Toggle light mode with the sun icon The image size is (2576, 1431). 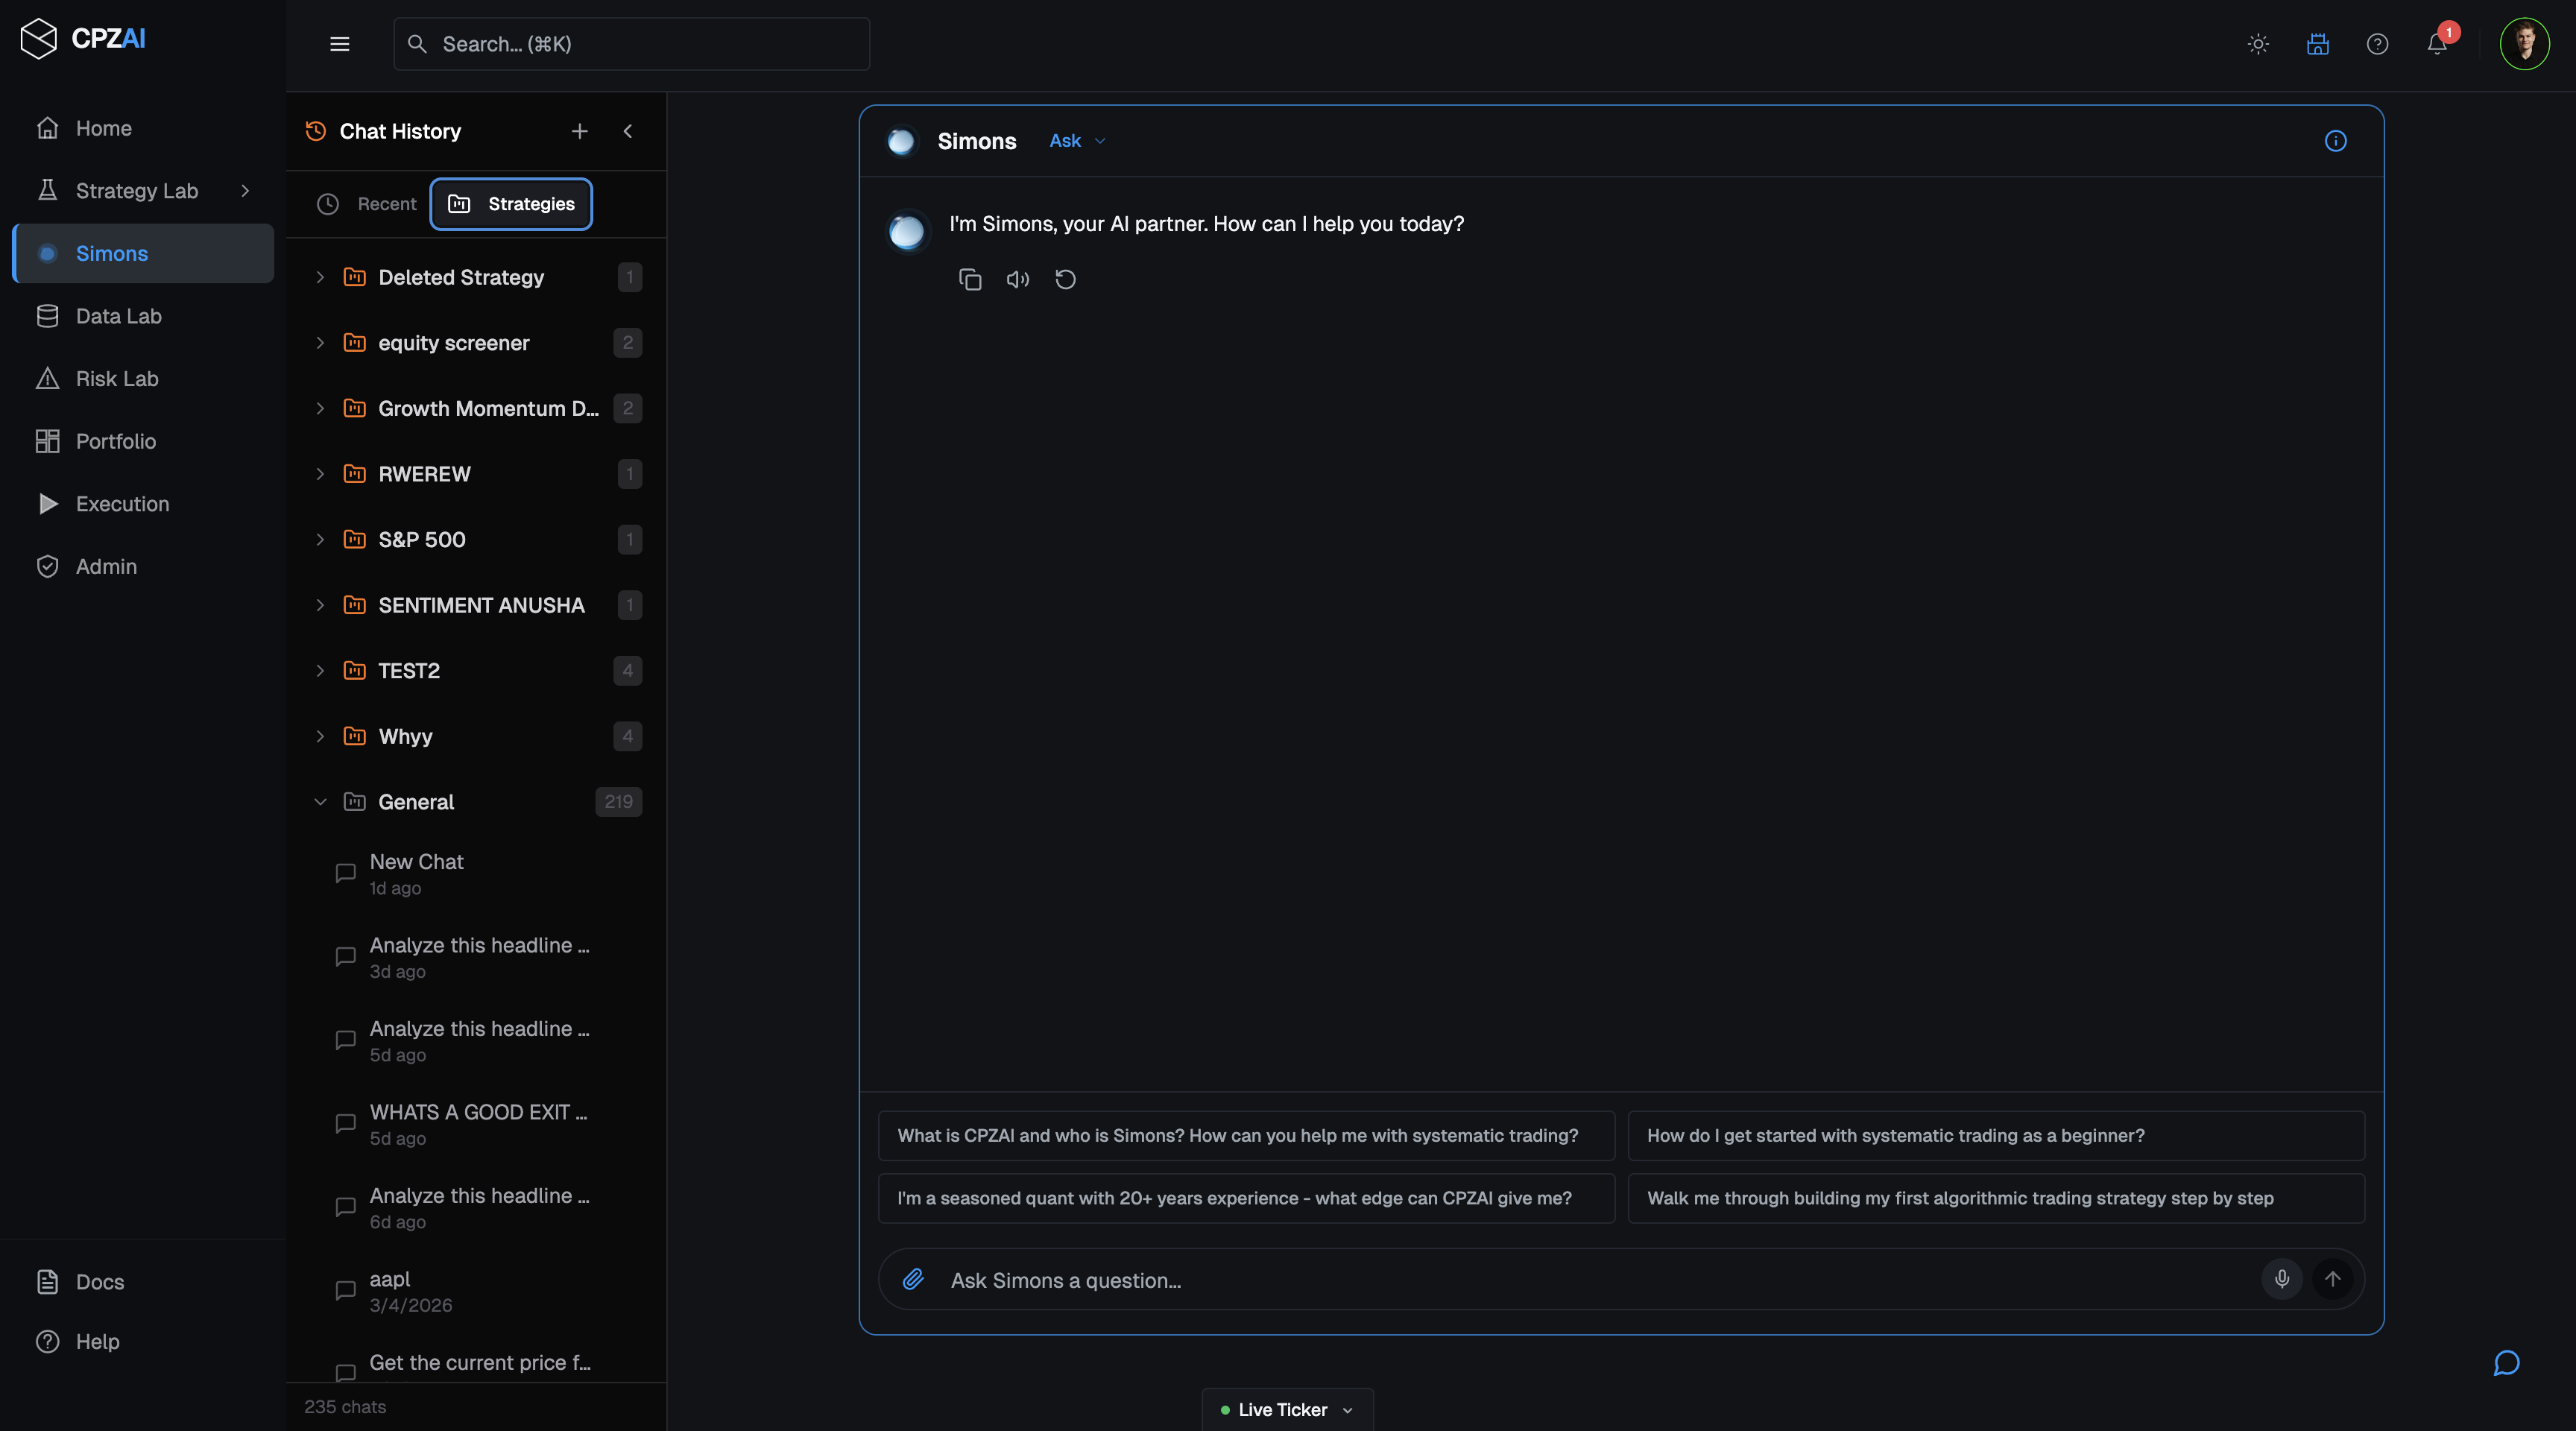click(x=2258, y=44)
